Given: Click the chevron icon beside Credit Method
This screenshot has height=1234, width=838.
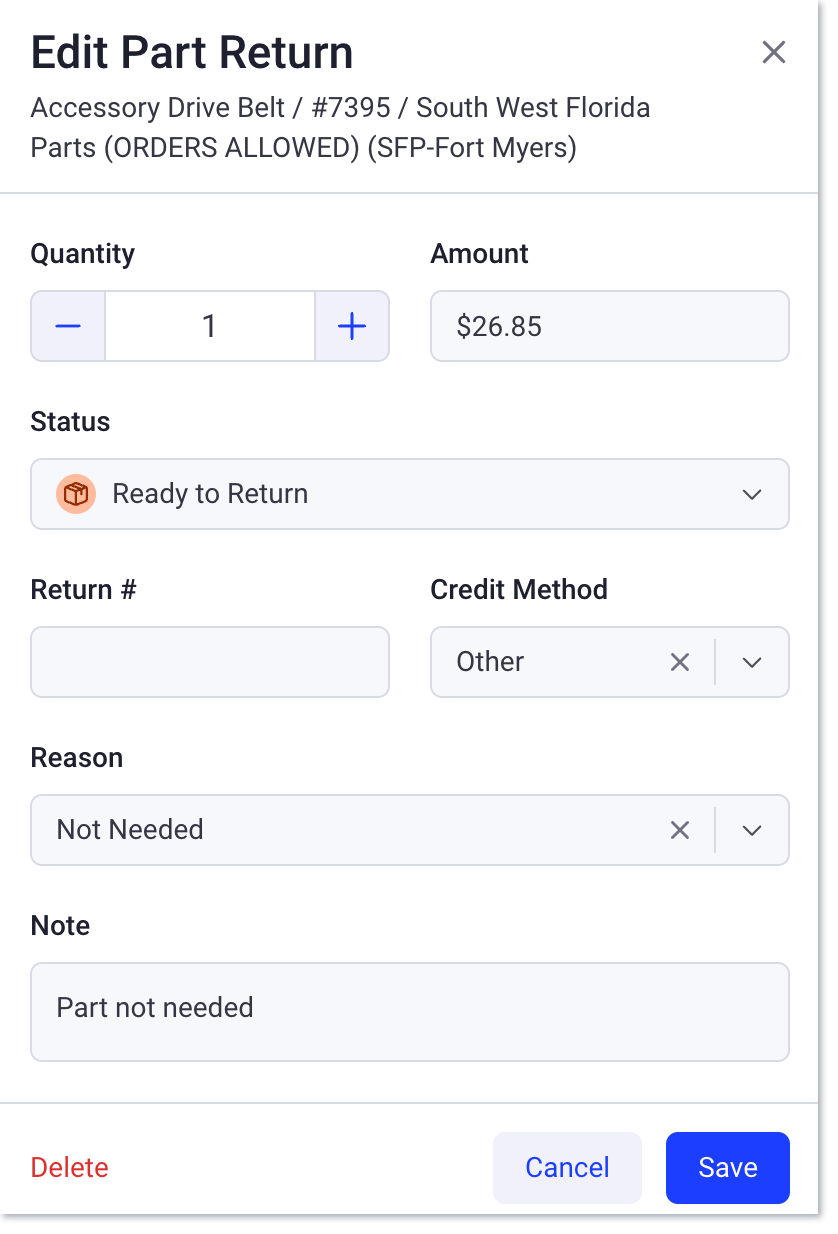Looking at the screenshot, I should click(x=751, y=662).
